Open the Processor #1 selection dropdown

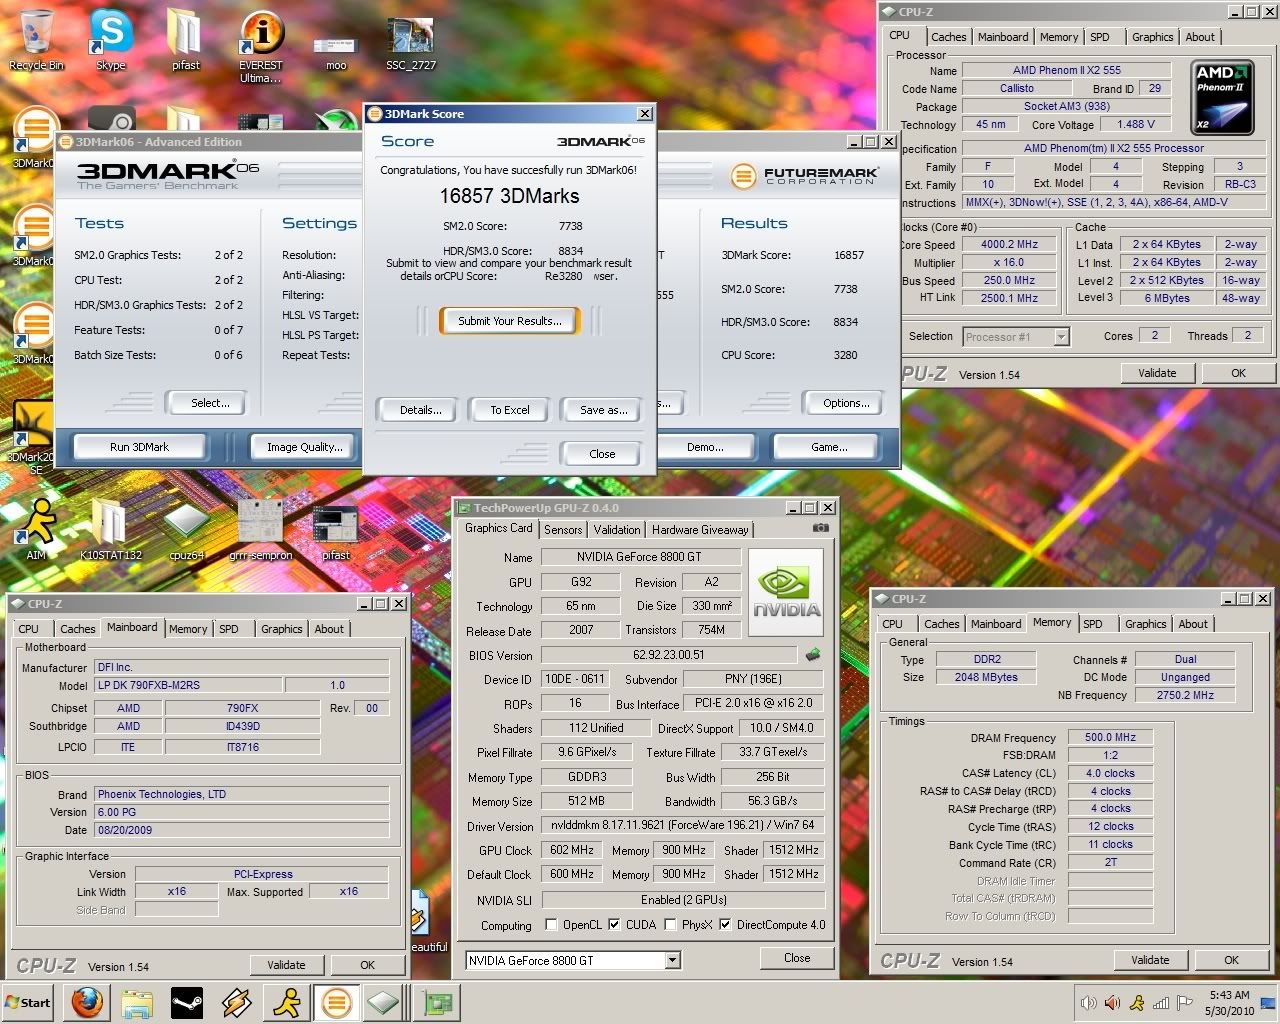pyautogui.click(x=1061, y=337)
